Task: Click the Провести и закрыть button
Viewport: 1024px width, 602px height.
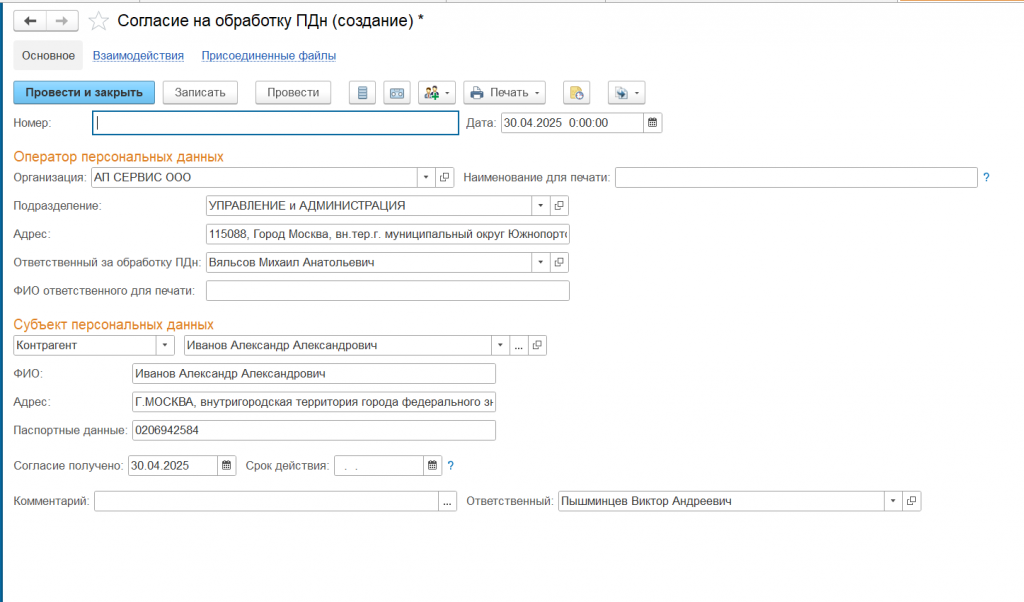Action: click(84, 93)
